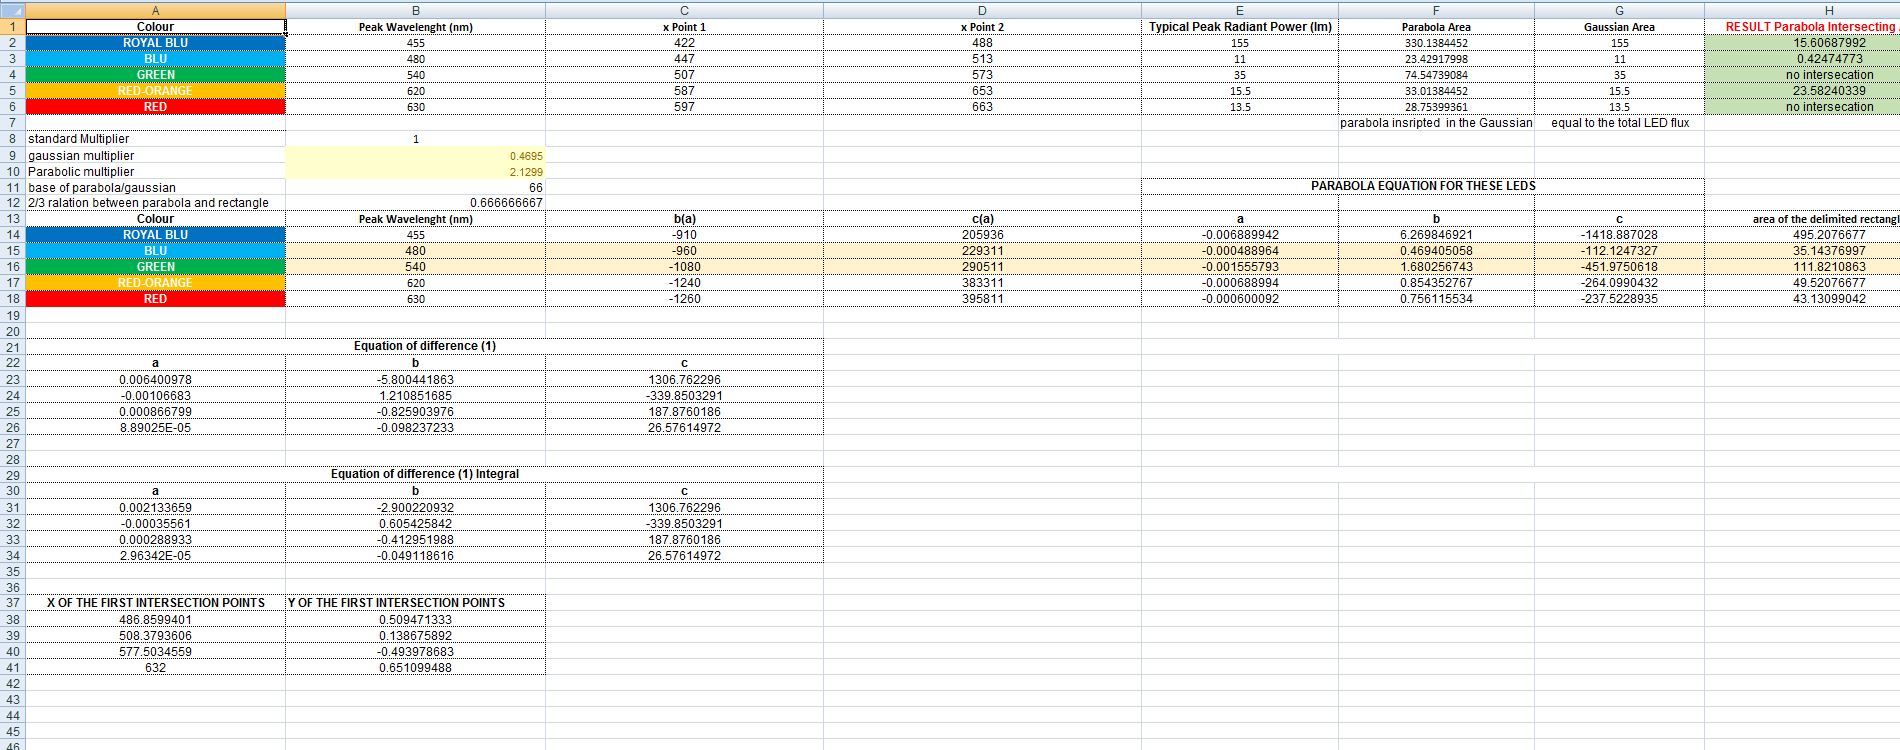Click the RED cell in row 18
Image resolution: width=1900 pixels, height=750 pixels.
click(x=155, y=299)
